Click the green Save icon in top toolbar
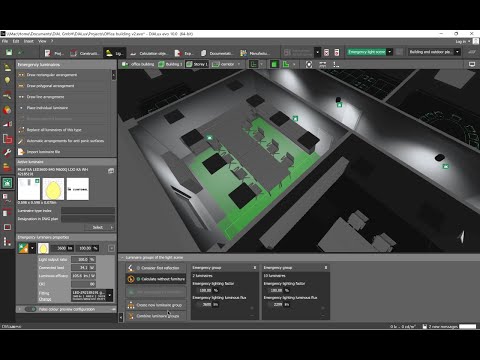 [x=9, y=52]
